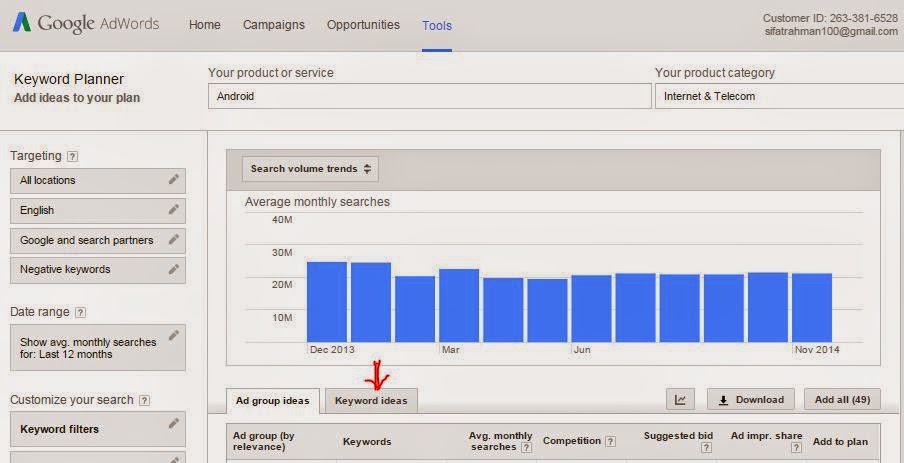Open the Campaigns menu
The width and height of the screenshot is (904, 463).
[x=274, y=25]
